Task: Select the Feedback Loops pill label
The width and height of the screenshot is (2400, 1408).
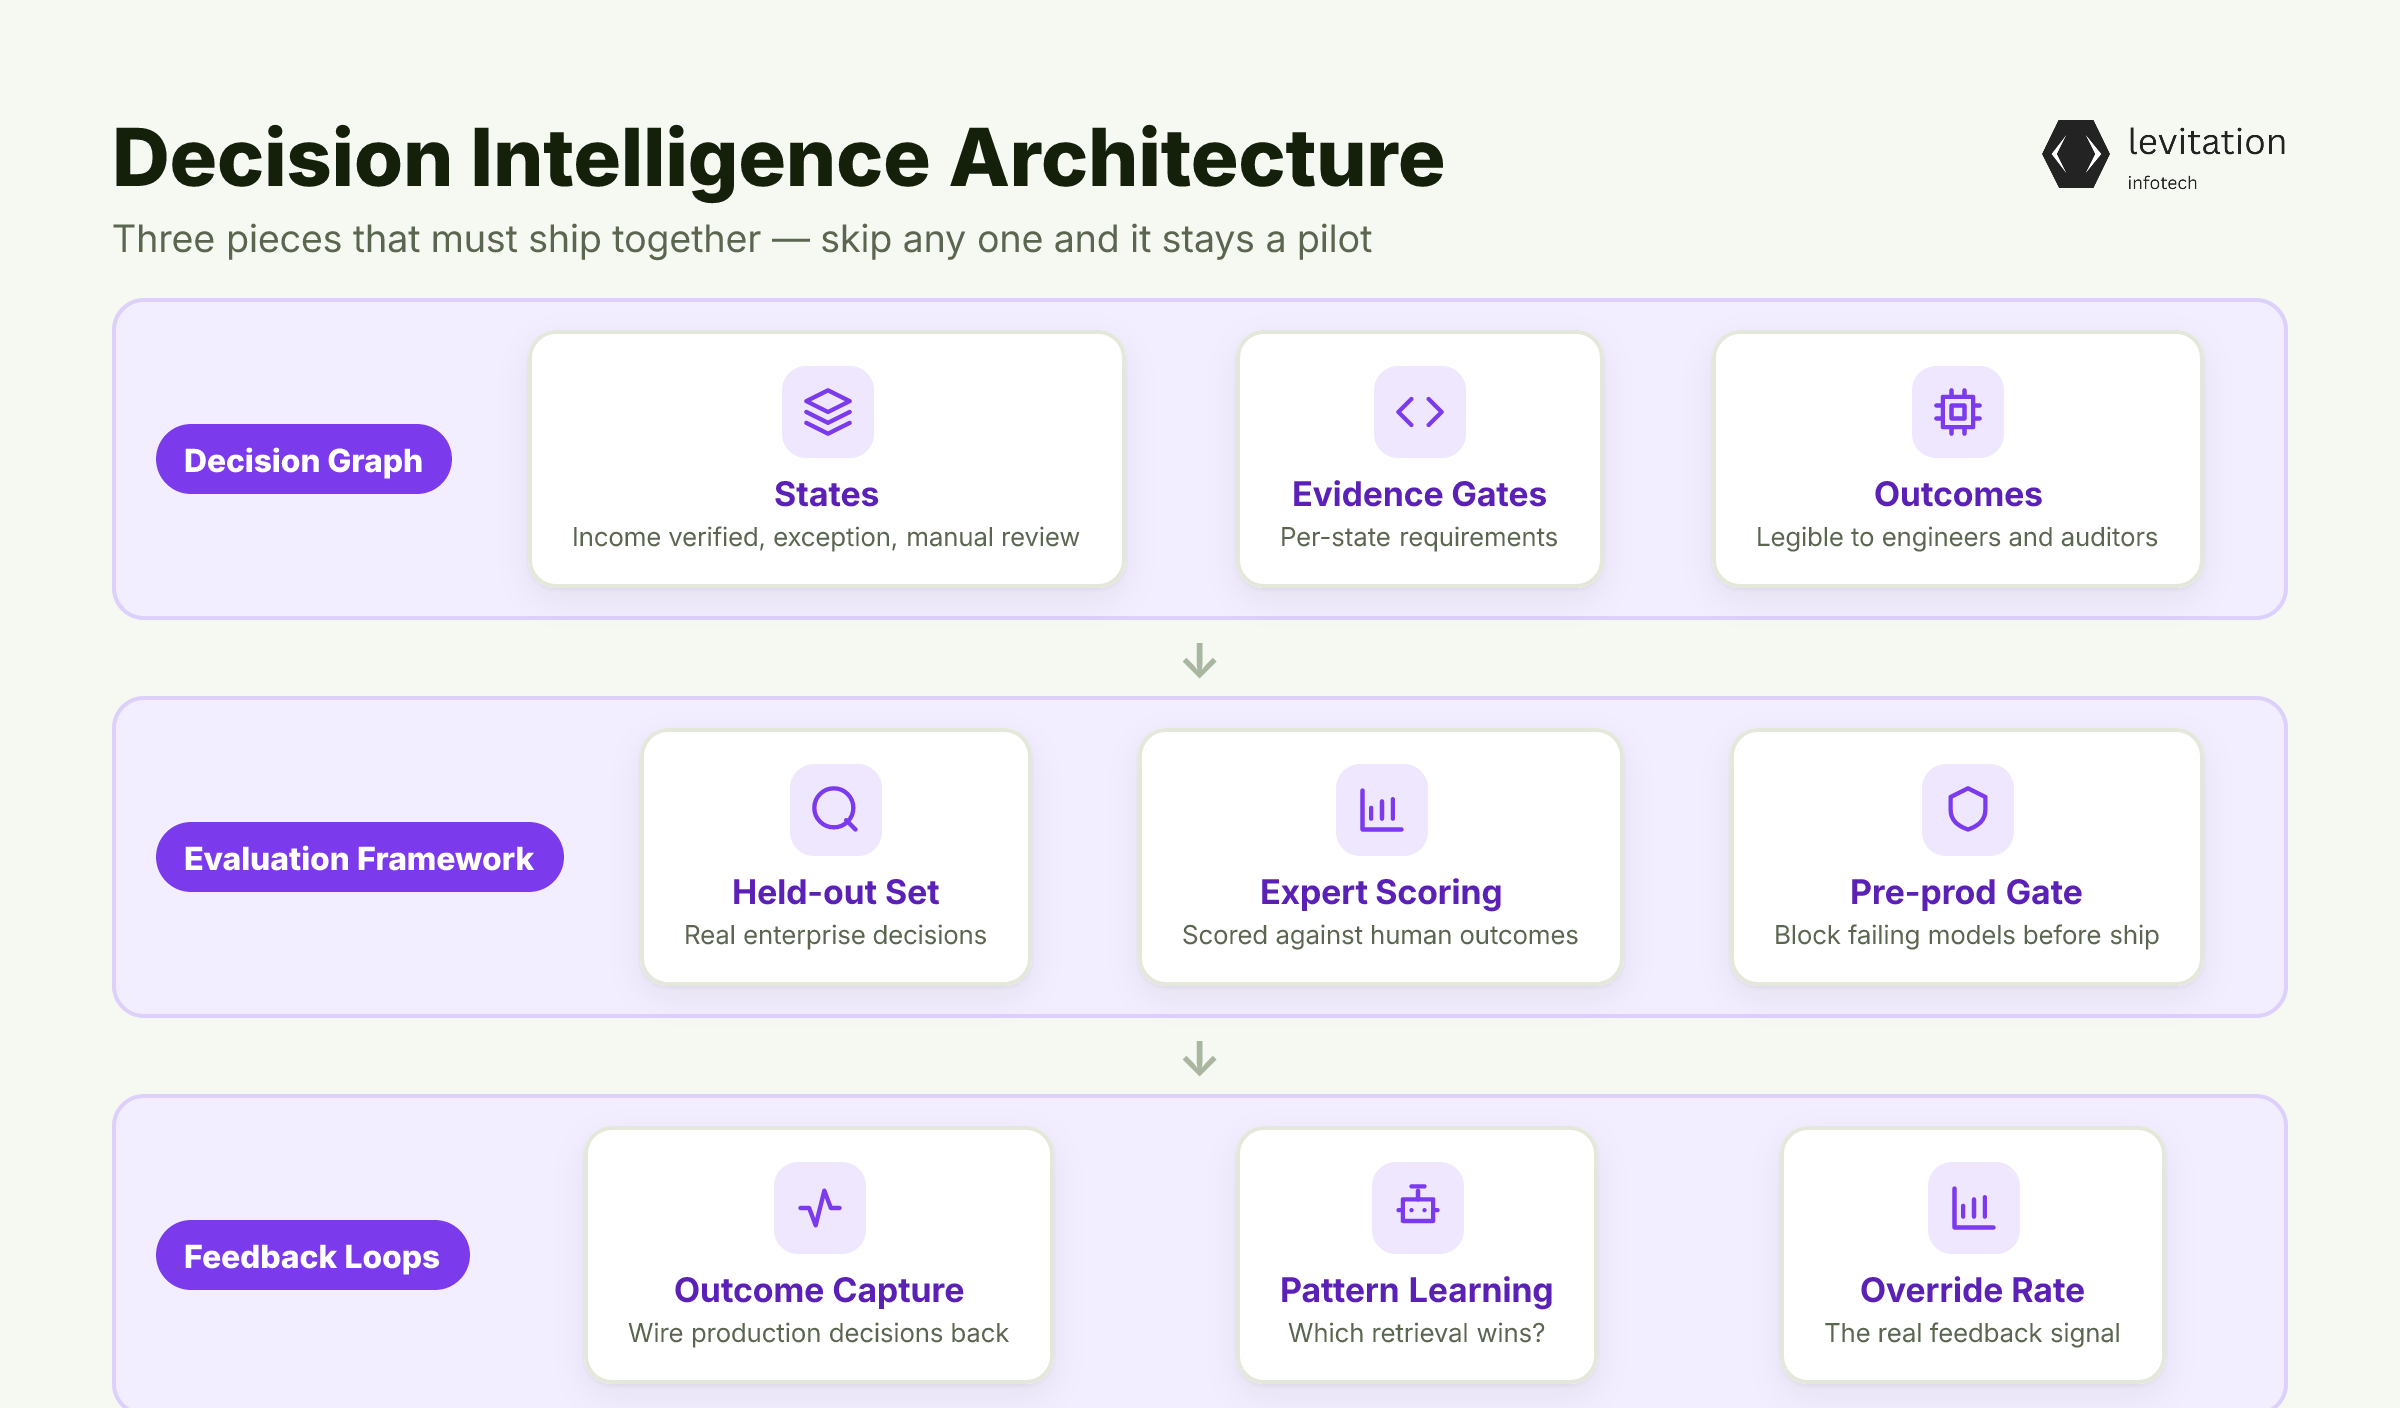Action: pyautogui.click(x=312, y=1256)
